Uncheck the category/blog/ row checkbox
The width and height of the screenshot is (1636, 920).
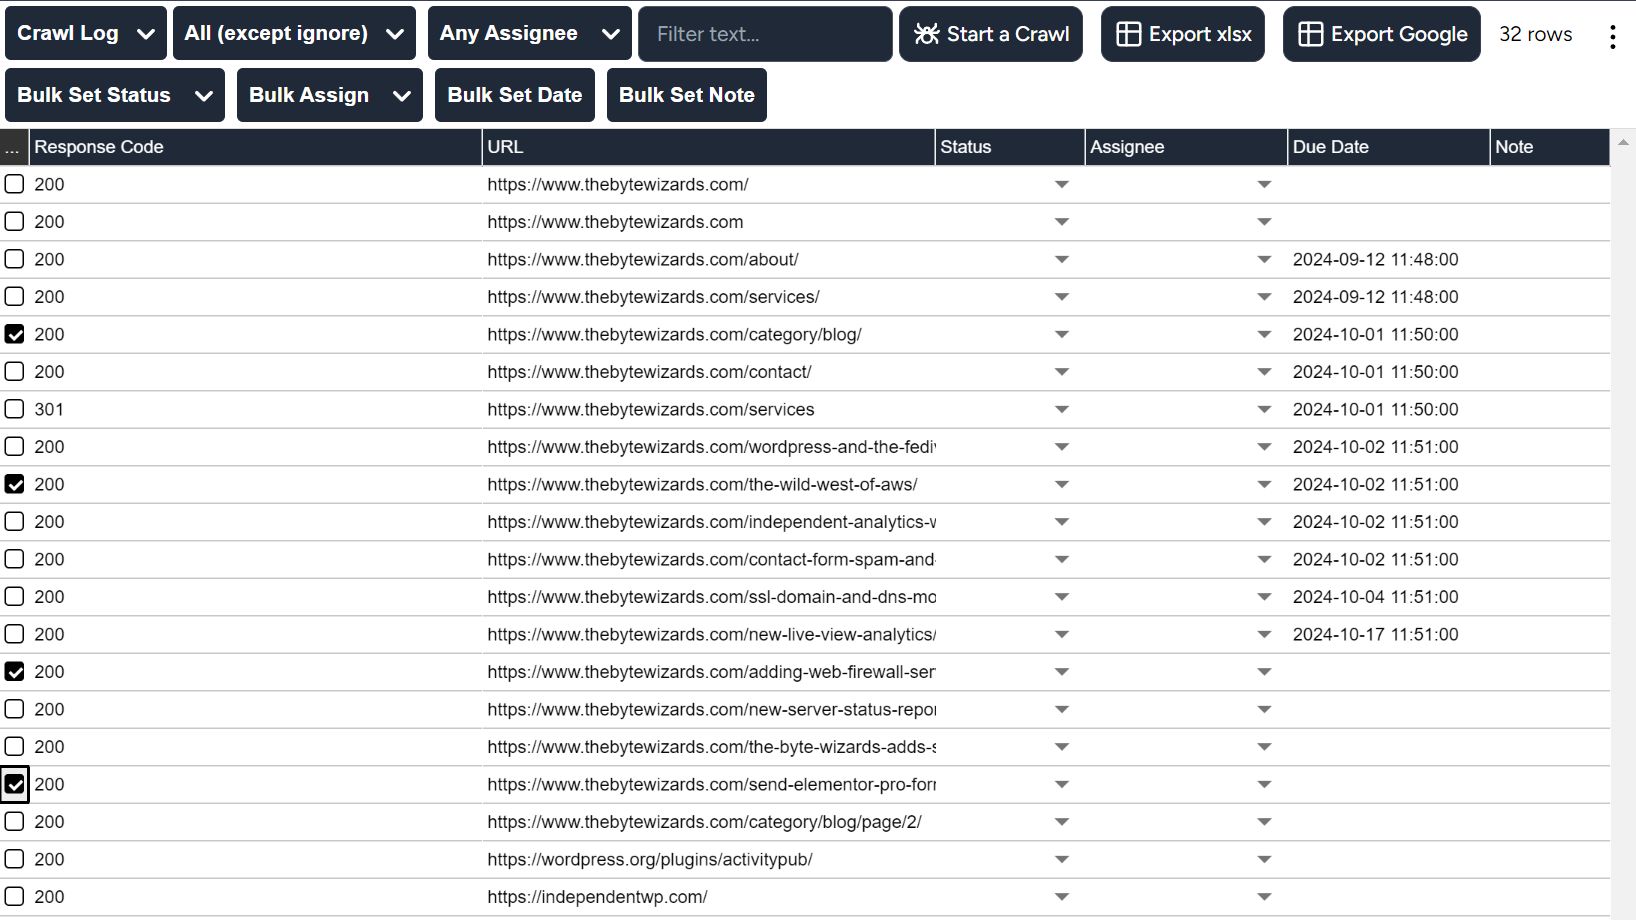tap(15, 334)
